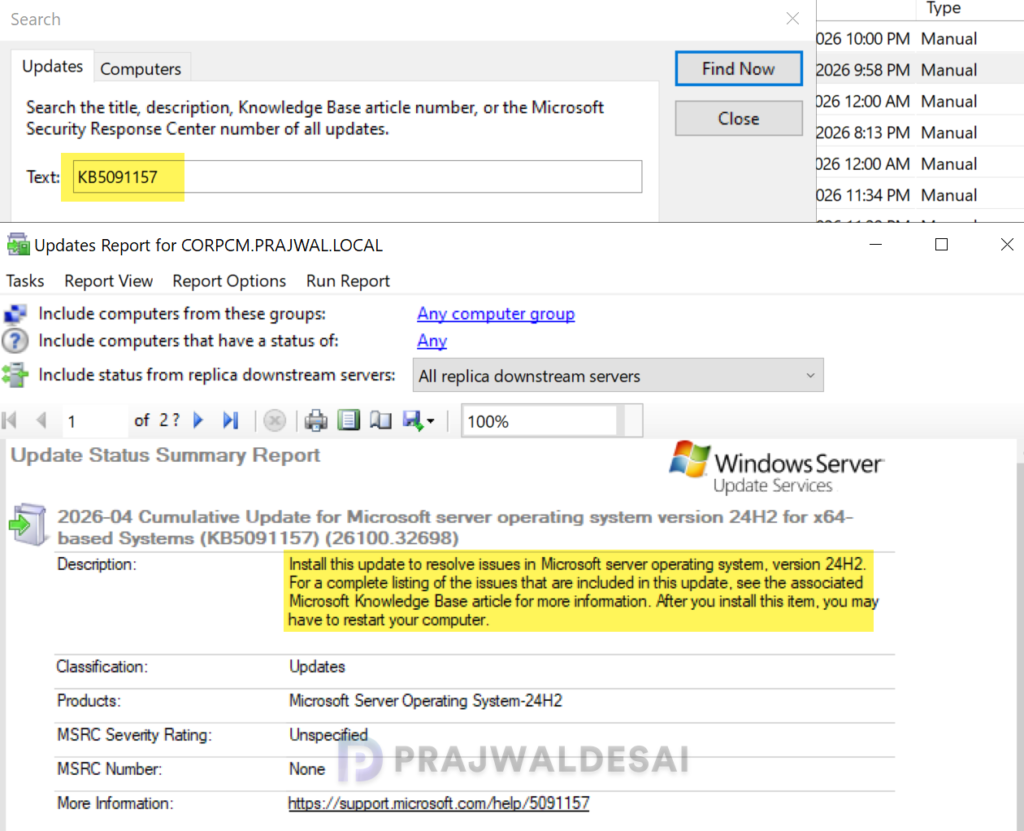This screenshot has height=831, width=1024.
Task: Jump to last report page
Action: coord(231,421)
